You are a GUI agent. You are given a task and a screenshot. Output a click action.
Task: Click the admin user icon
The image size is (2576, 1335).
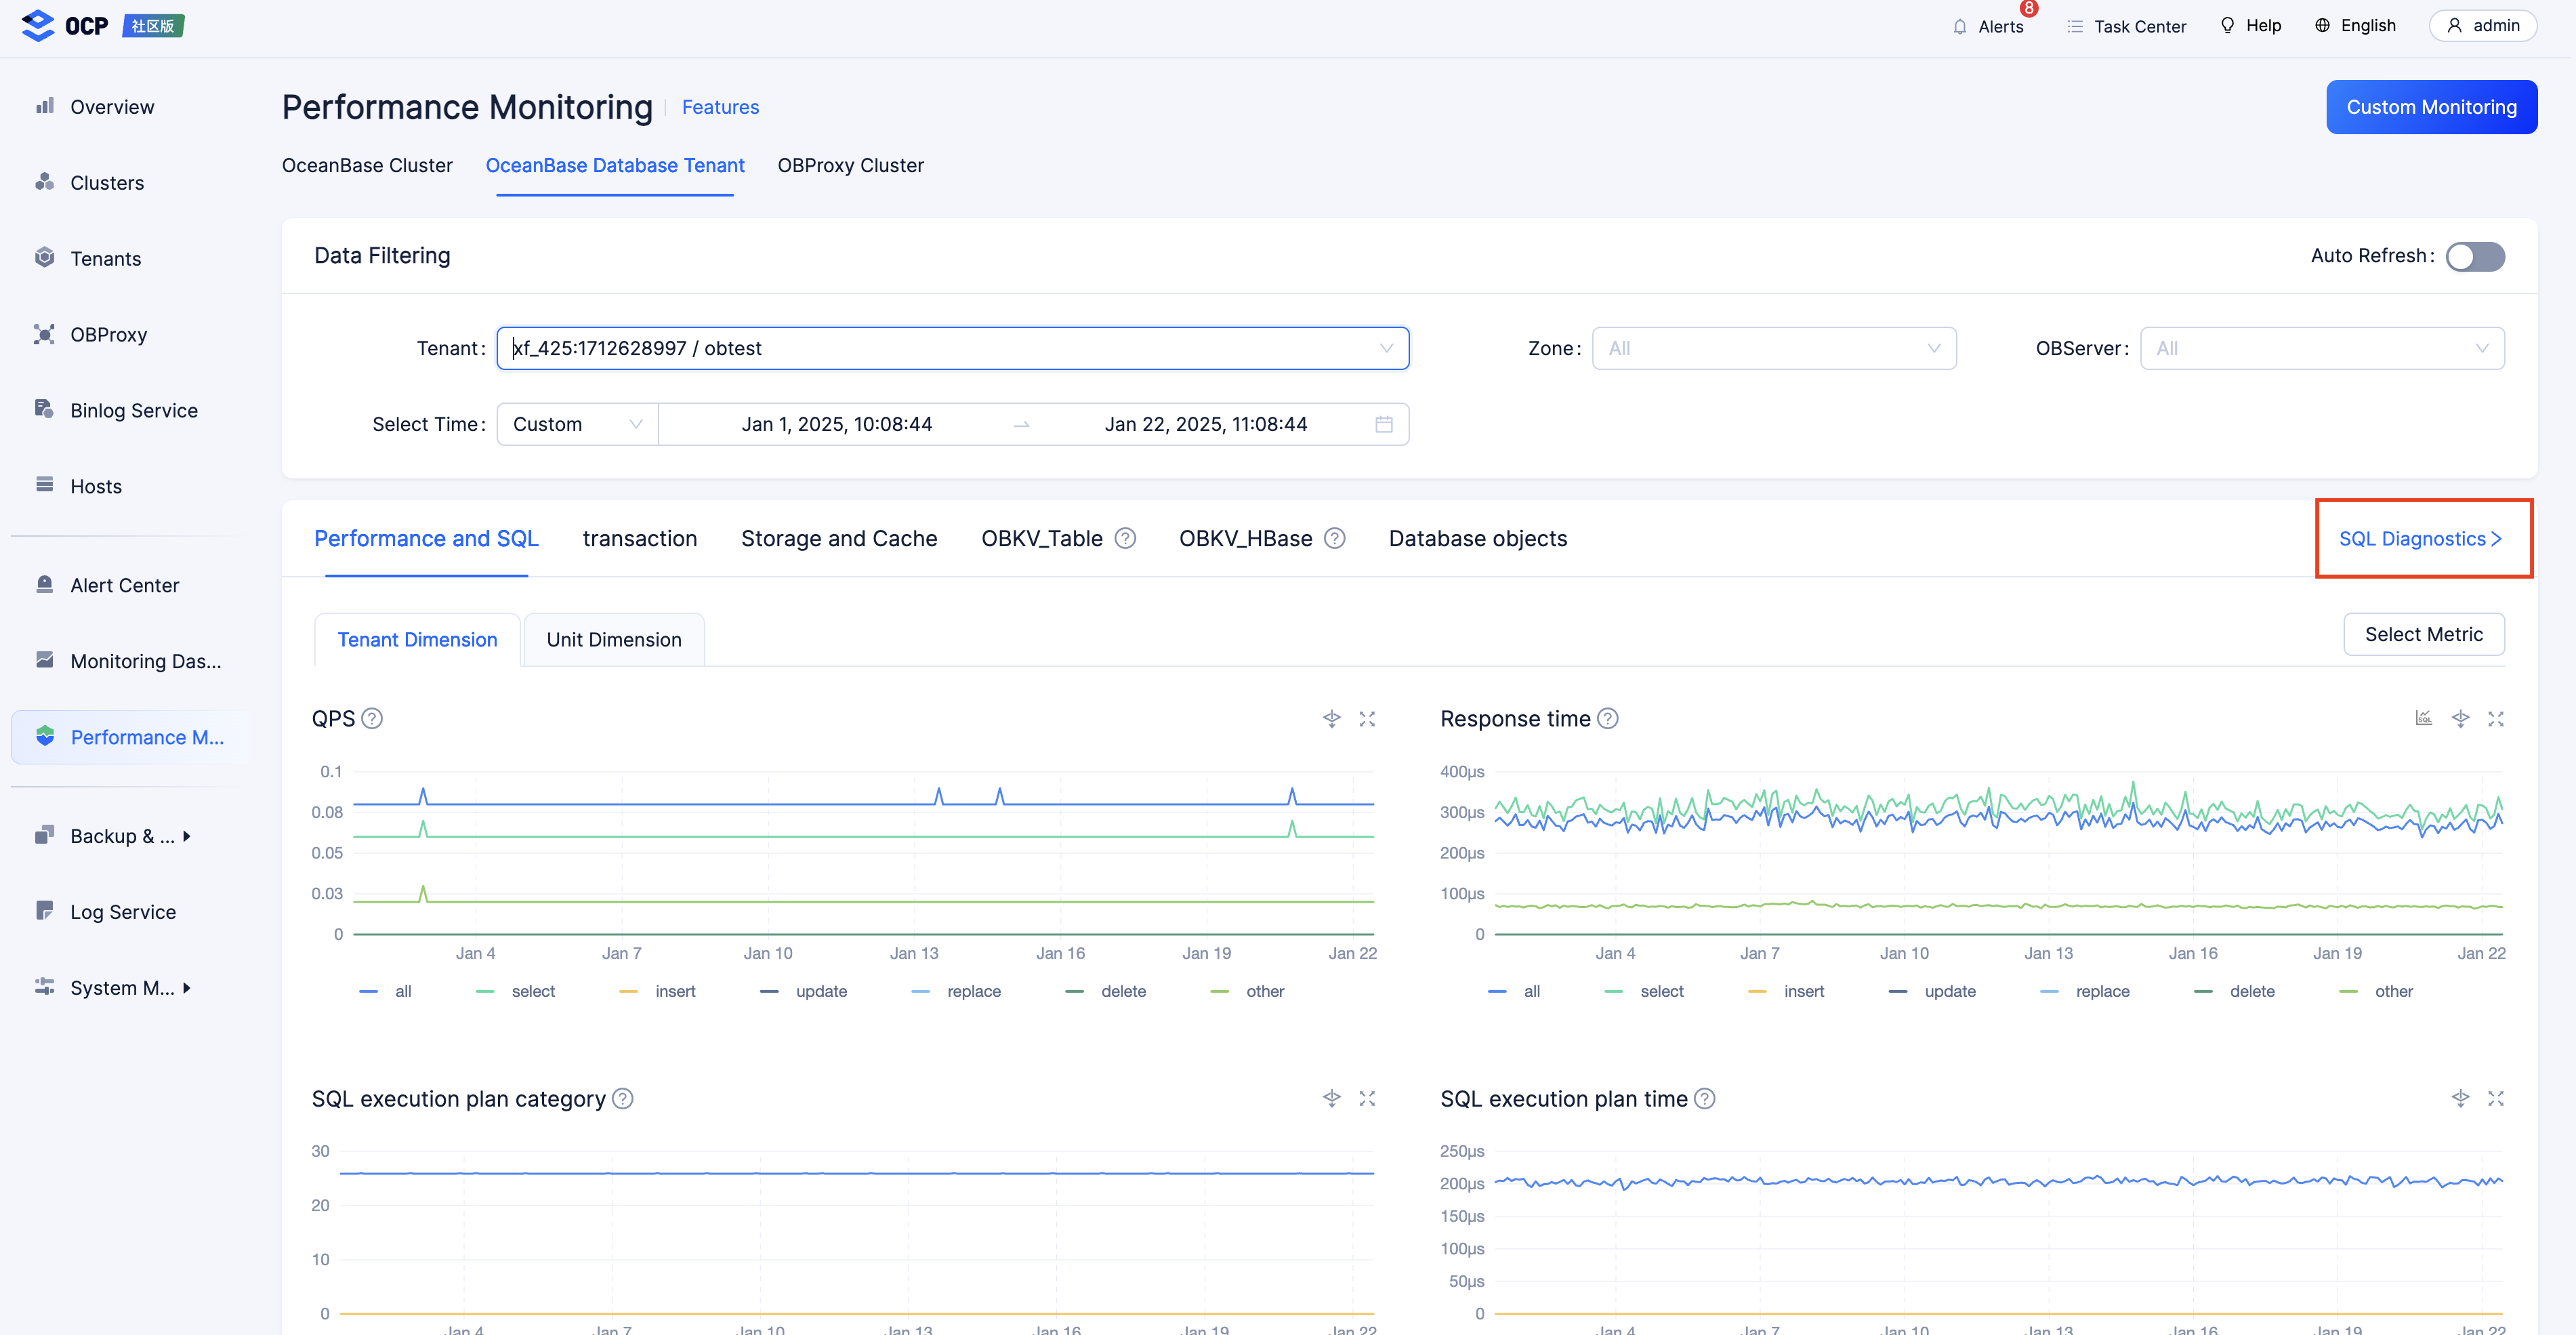coord(2454,26)
